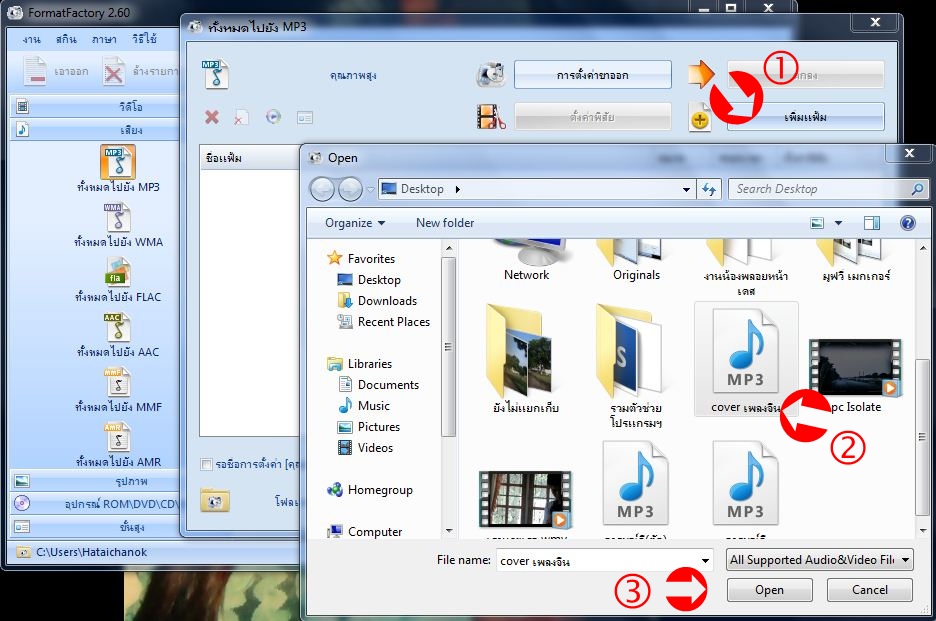Click the File name input field
The image size is (936, 621).
598,561
